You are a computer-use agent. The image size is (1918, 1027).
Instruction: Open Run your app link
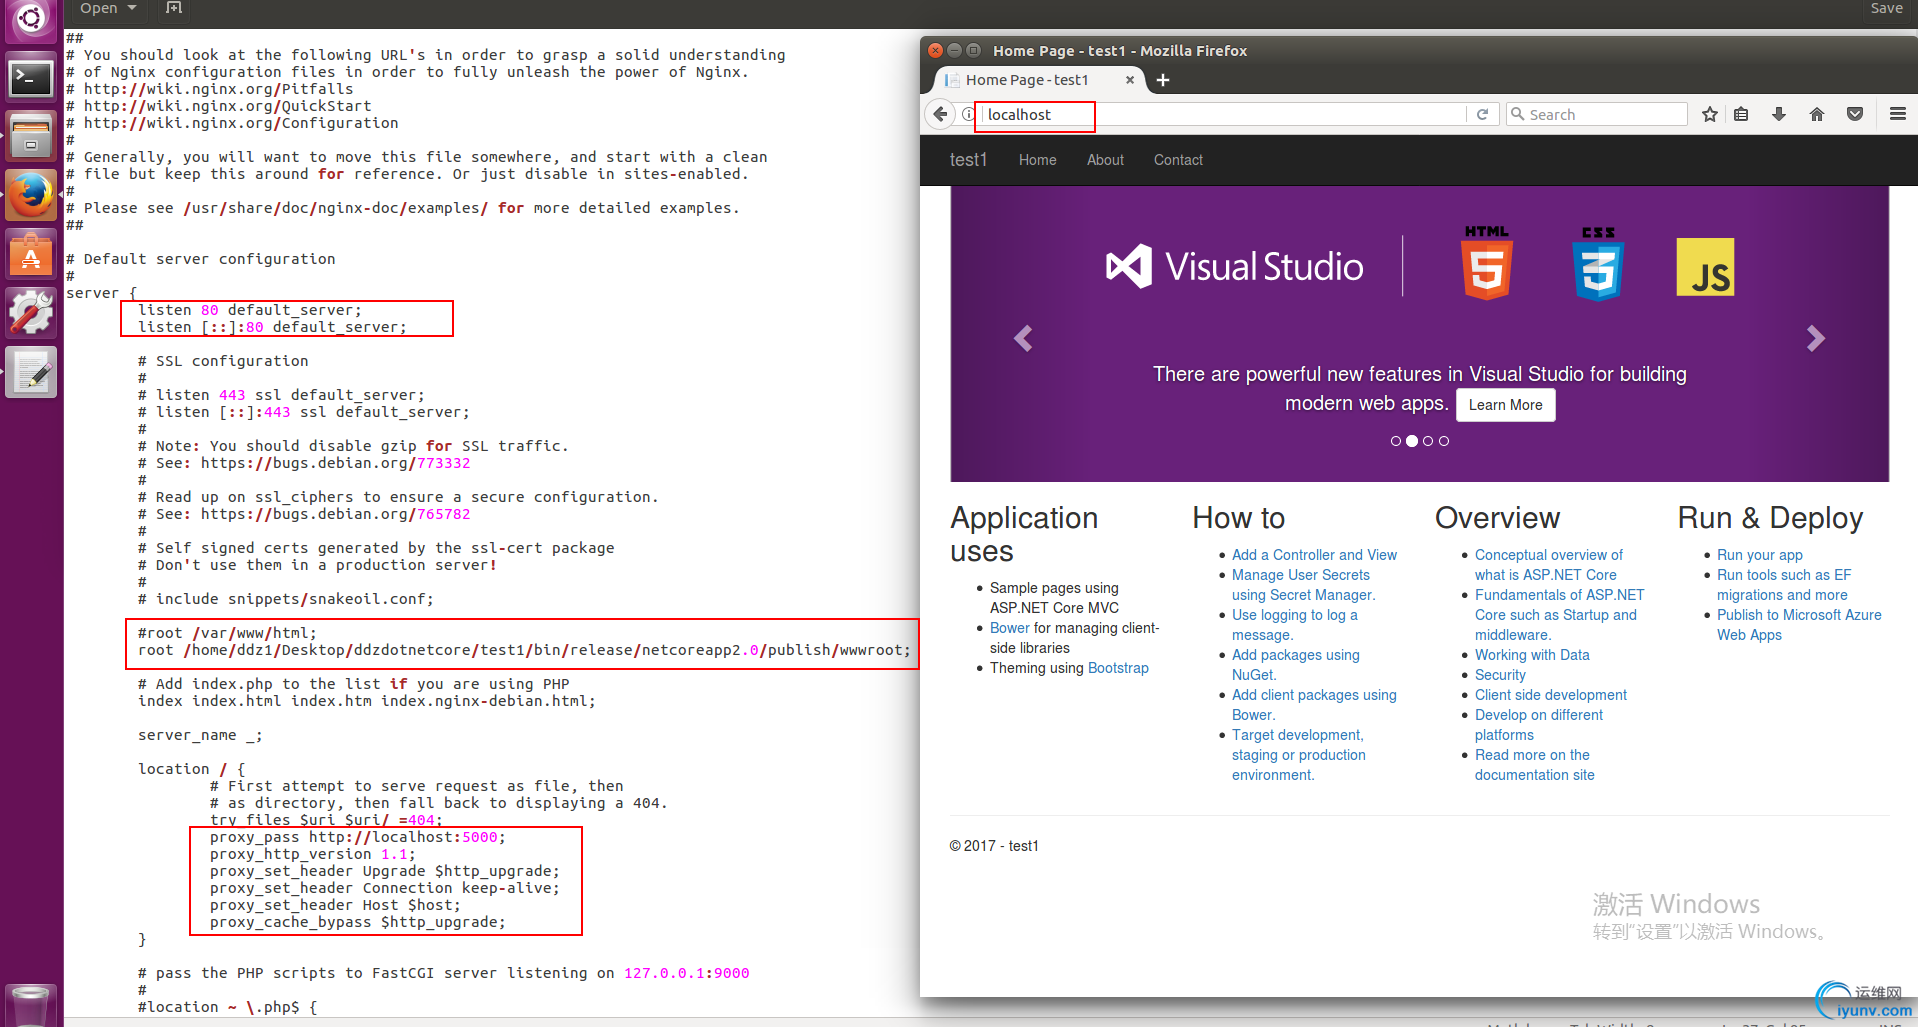click(1759, 555)
